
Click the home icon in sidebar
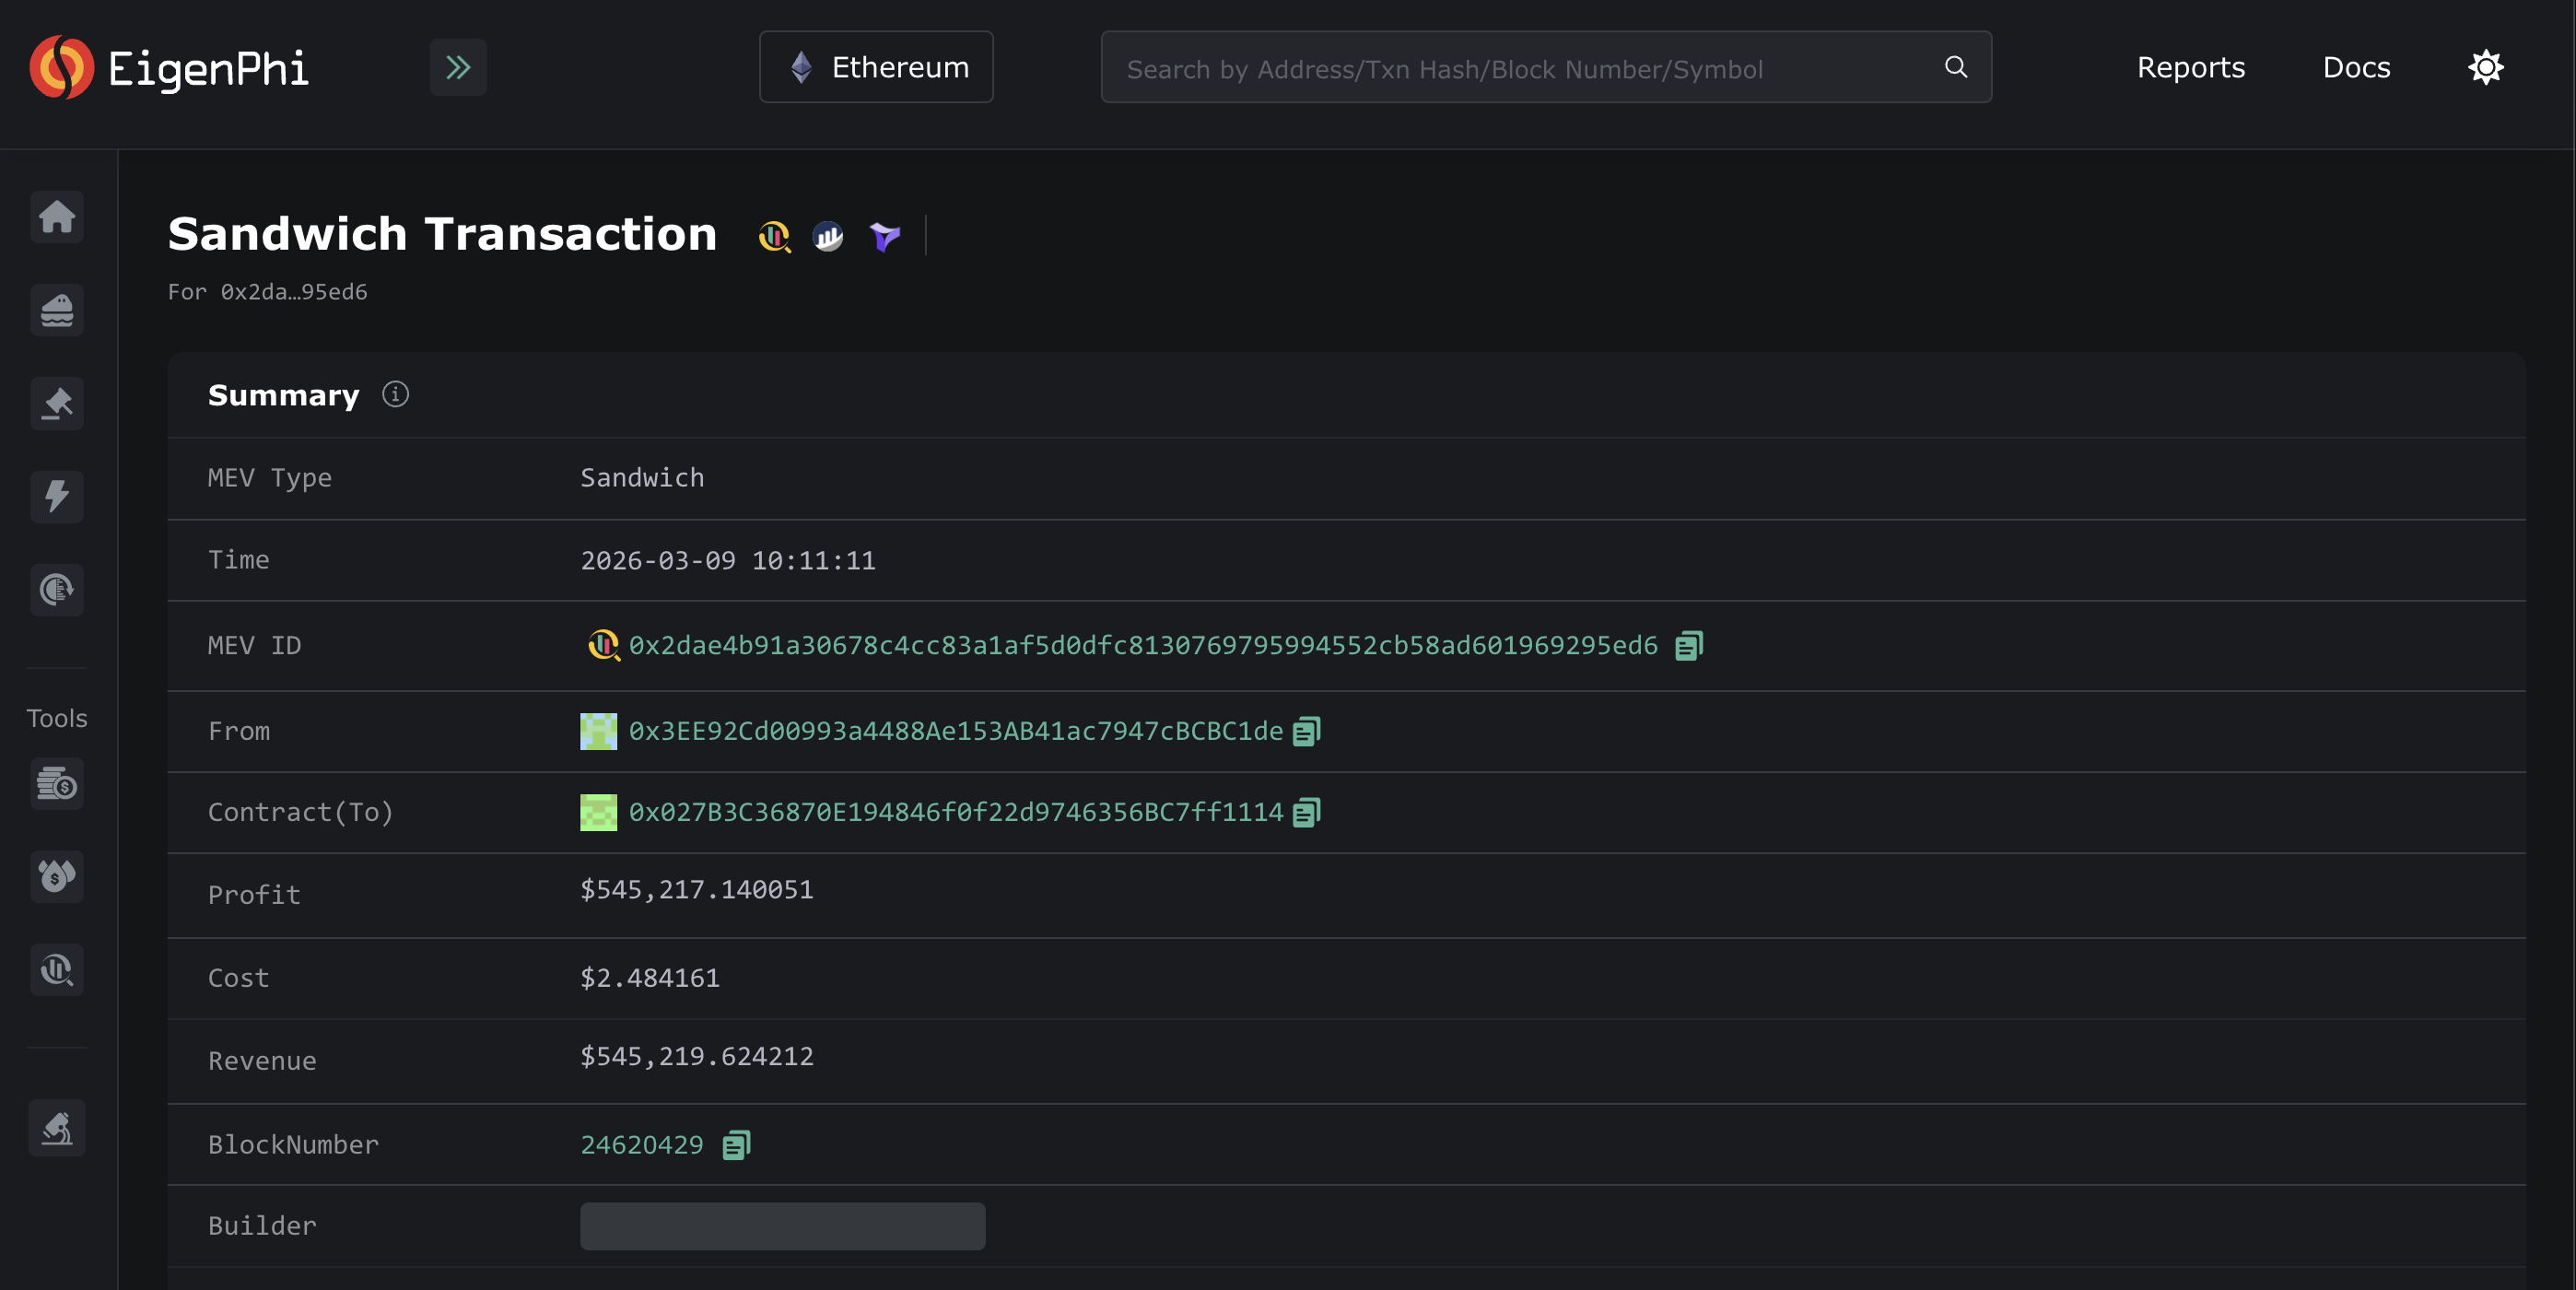pos(57,216)
